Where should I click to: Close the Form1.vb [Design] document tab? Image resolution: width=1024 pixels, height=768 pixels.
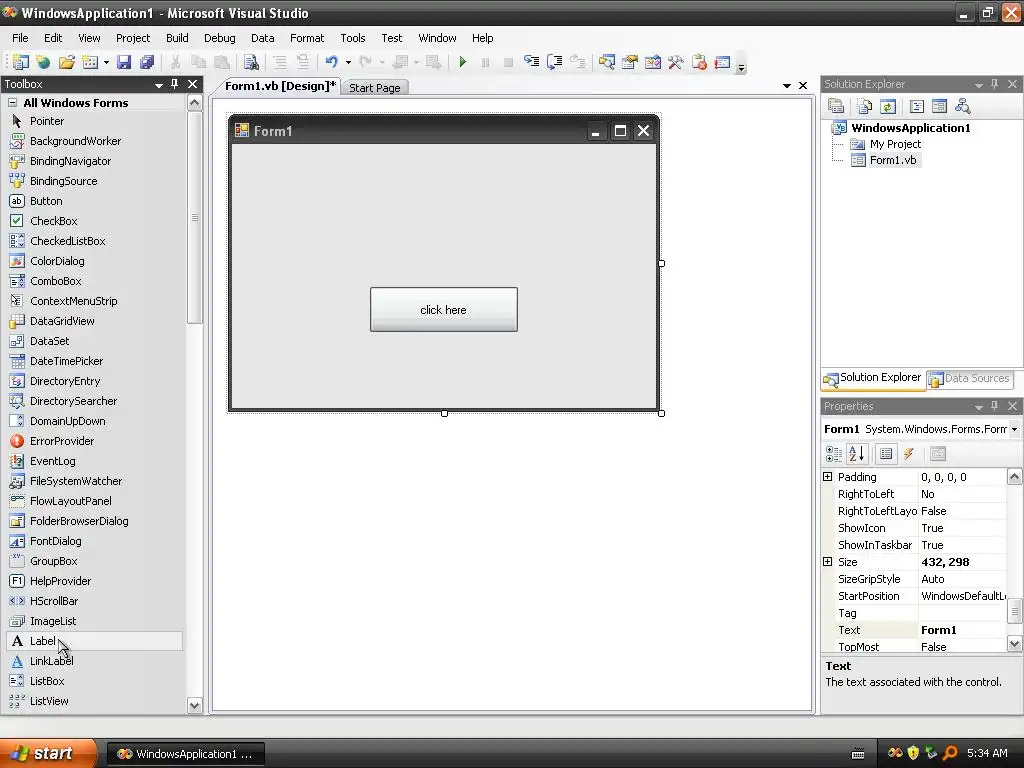803,86
